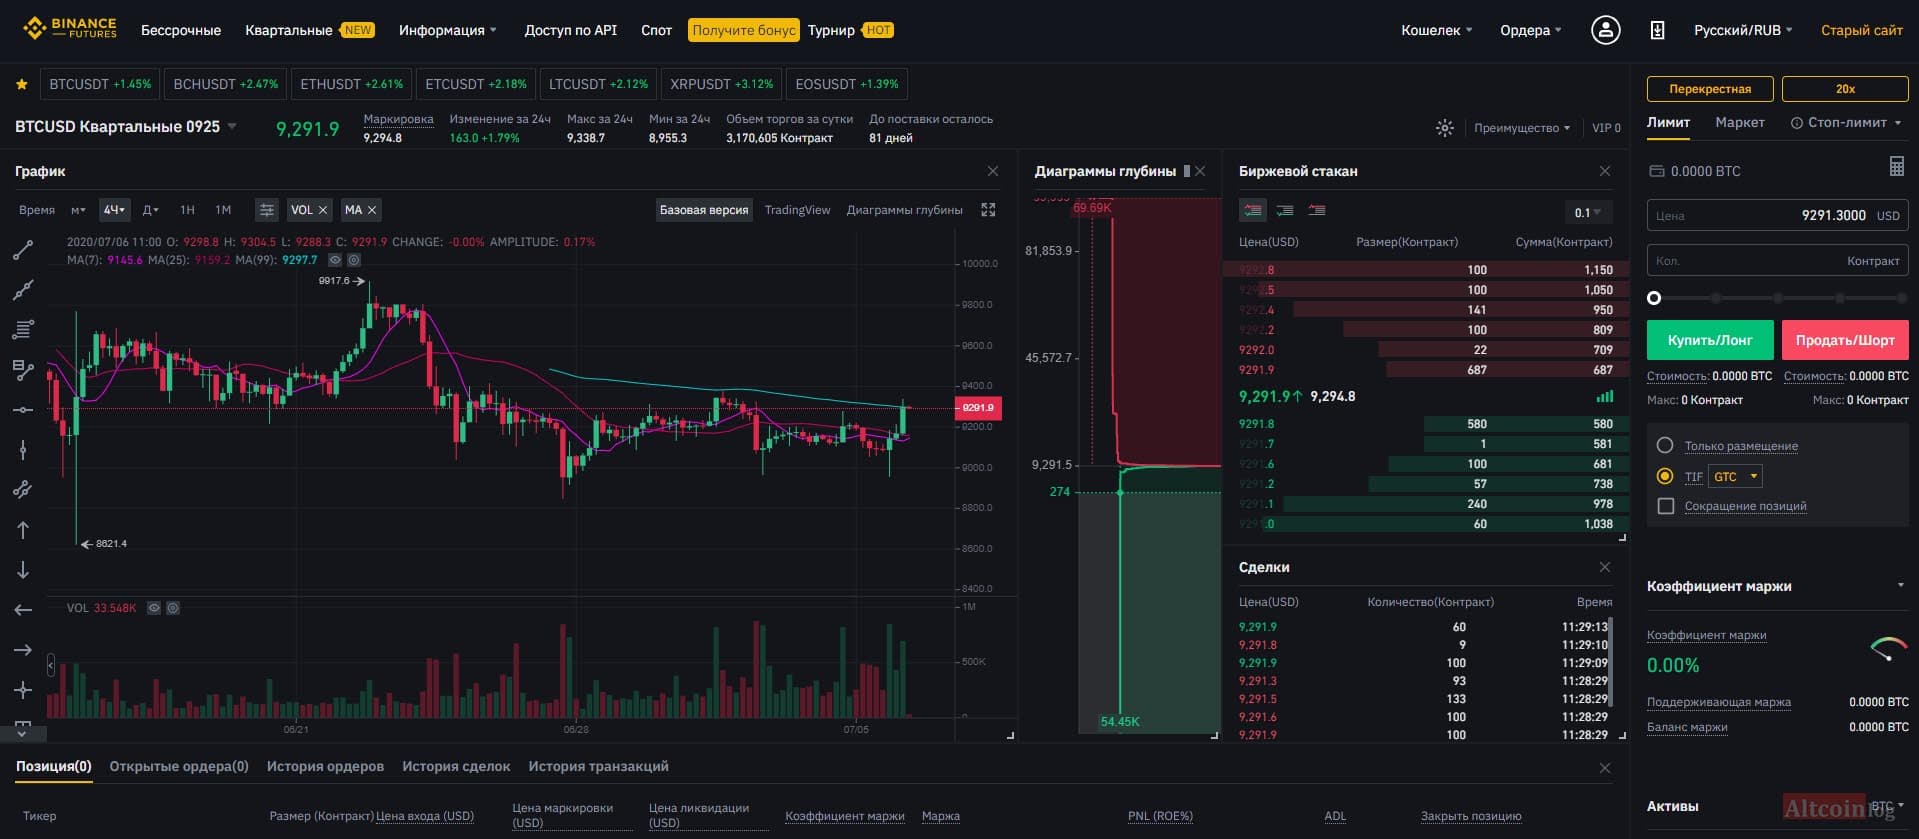Toggle the light theme sun icon
The height and width of the screenshot is (839, 1919).
pyautogui.click(x=1444, y=128)
